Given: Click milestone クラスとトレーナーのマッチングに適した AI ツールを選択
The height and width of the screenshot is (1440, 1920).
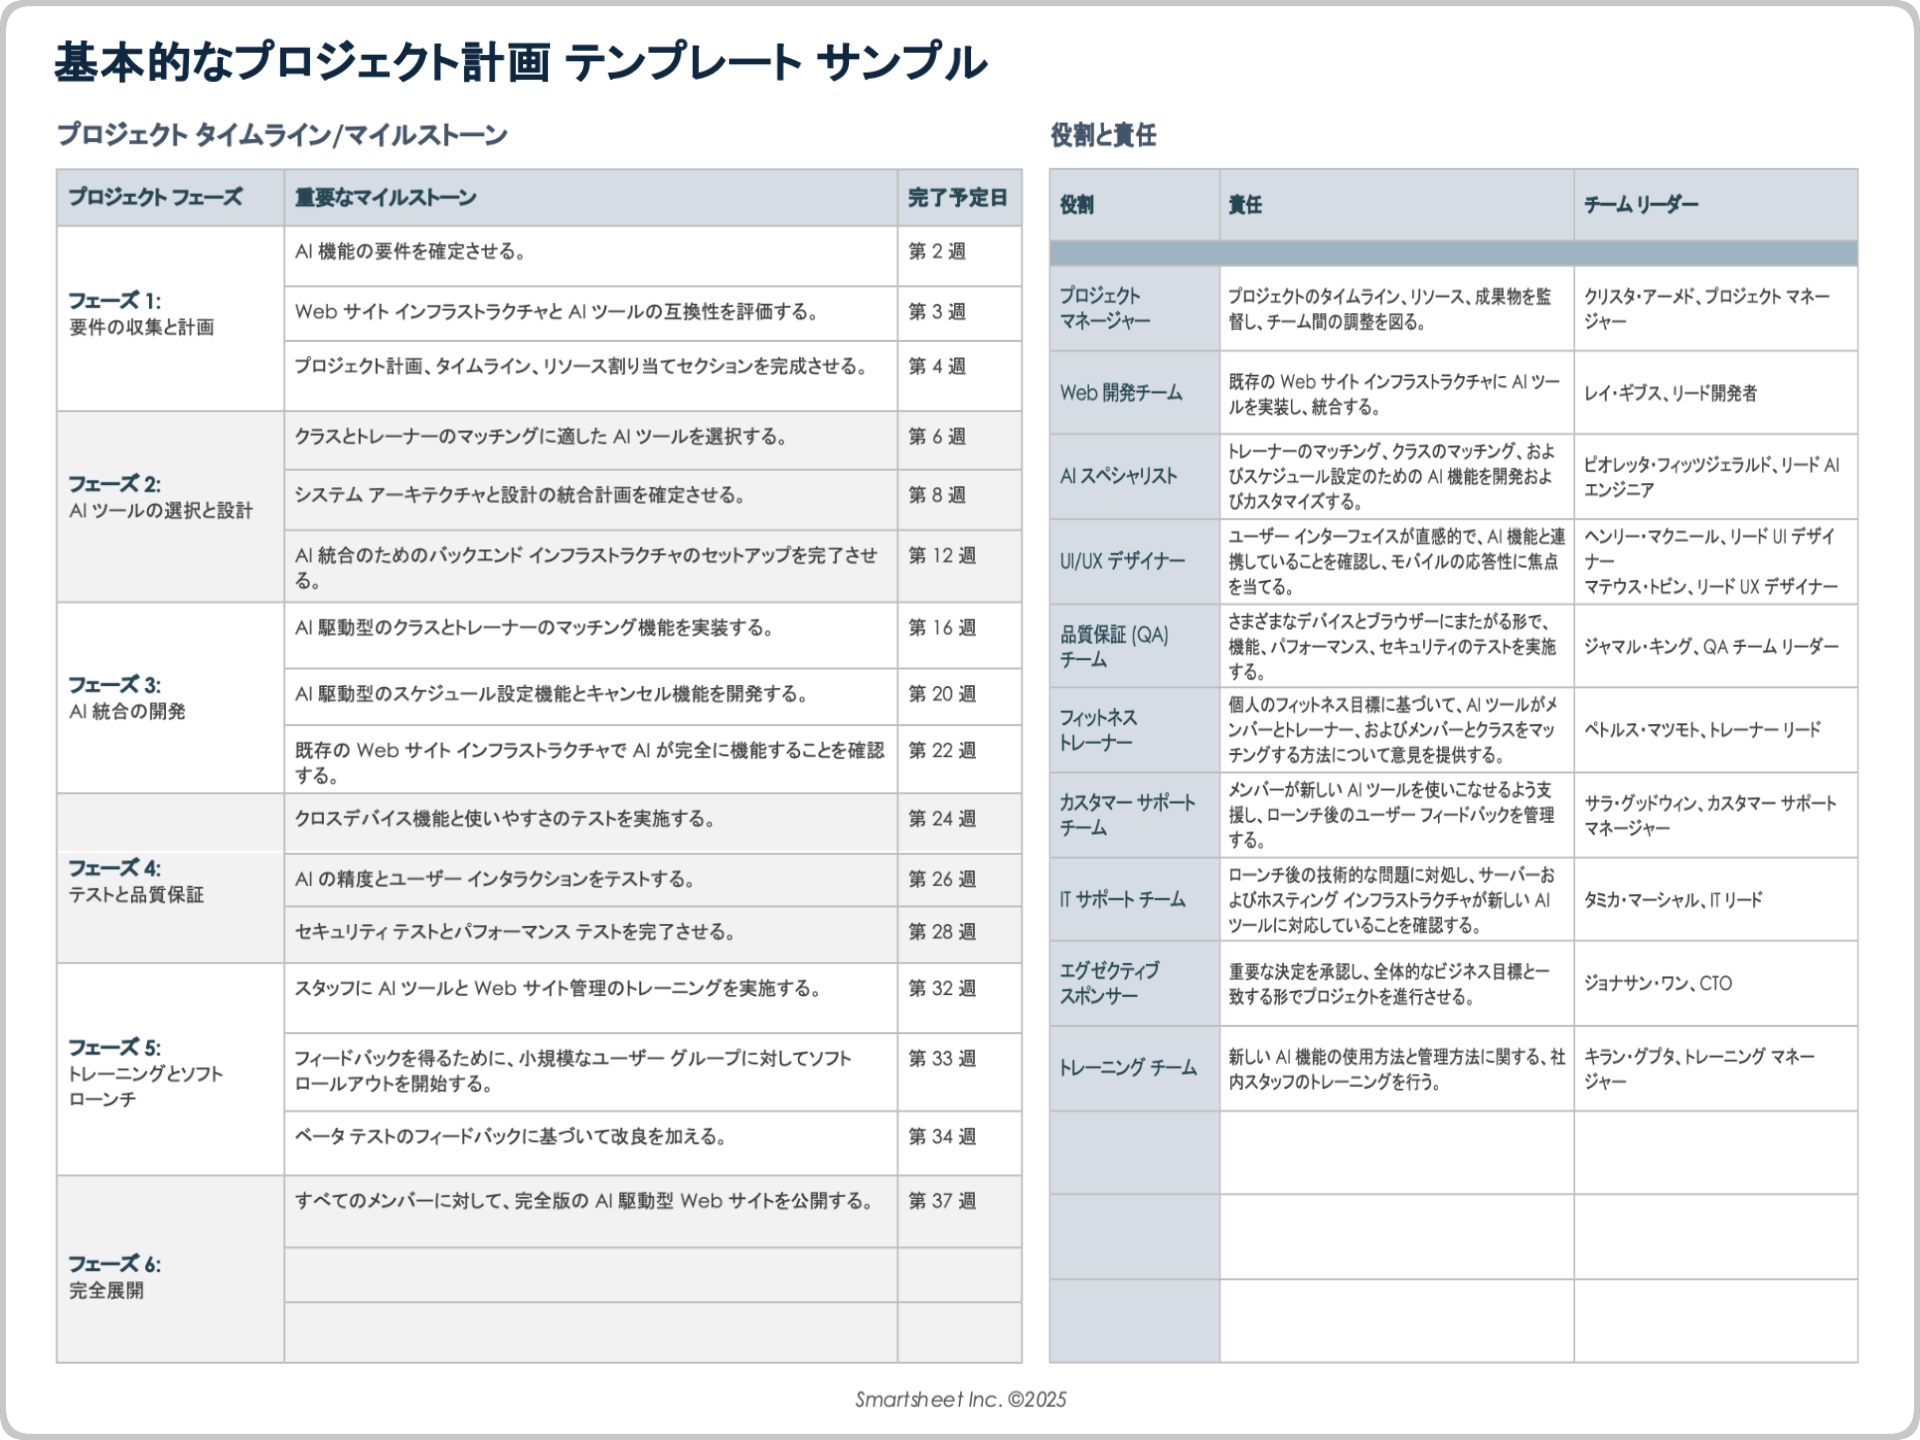Looking at the screenshot, I should [590, 440].
